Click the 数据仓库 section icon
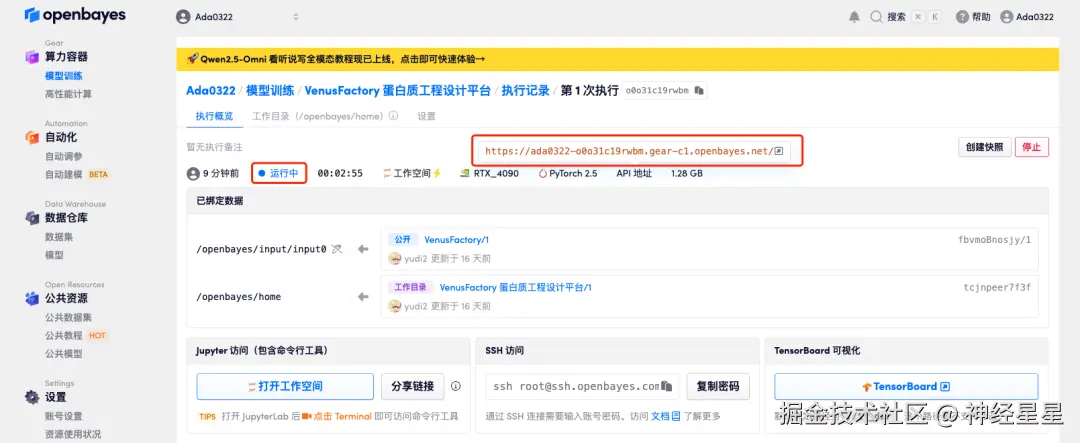This screenshot has width=1080, height=443. point(32,218)
